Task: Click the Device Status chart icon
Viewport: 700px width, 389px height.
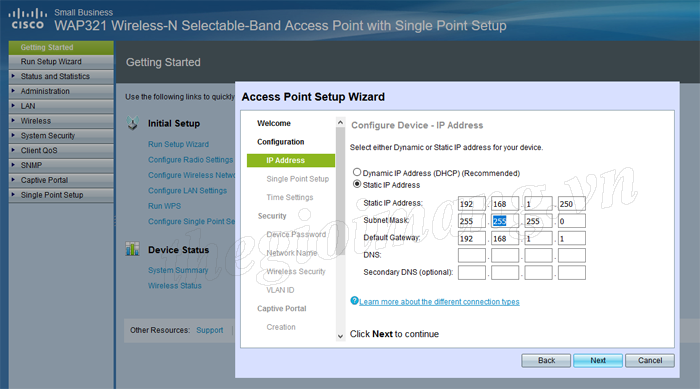Action: point(133,249)
